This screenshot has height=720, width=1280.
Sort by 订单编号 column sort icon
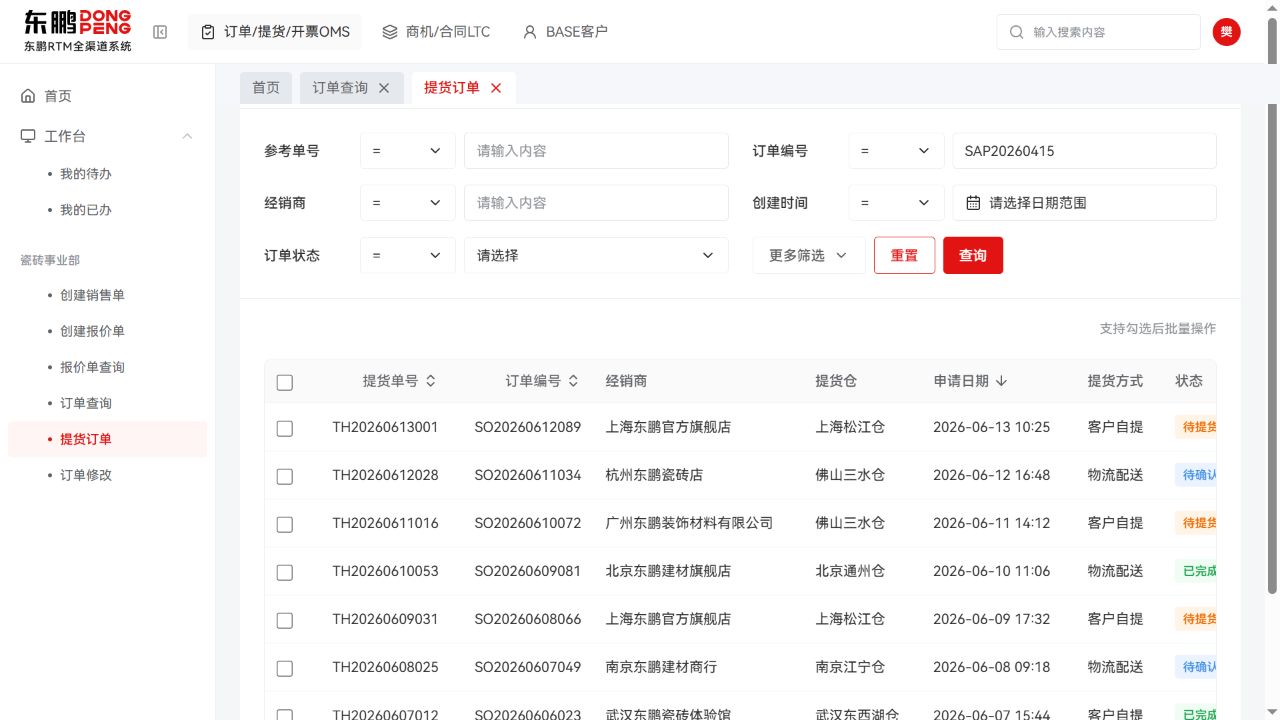tap(573, 381)
